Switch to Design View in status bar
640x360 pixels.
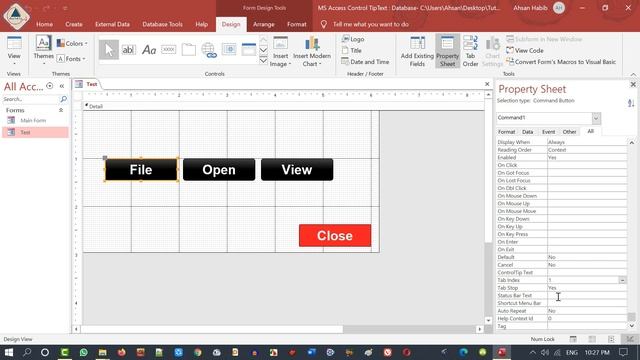pyautogui.click(x=630, y=339)
